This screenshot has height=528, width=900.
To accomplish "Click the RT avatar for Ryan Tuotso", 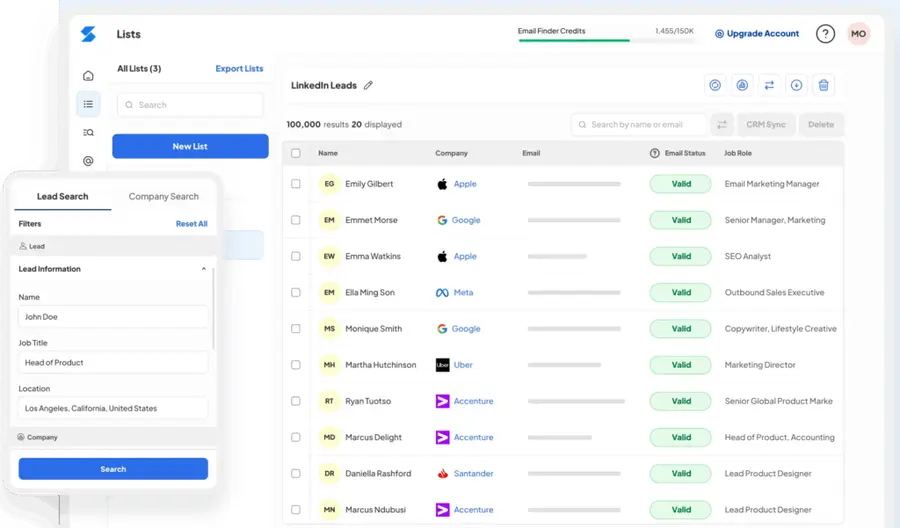I will tap(329, 401).
